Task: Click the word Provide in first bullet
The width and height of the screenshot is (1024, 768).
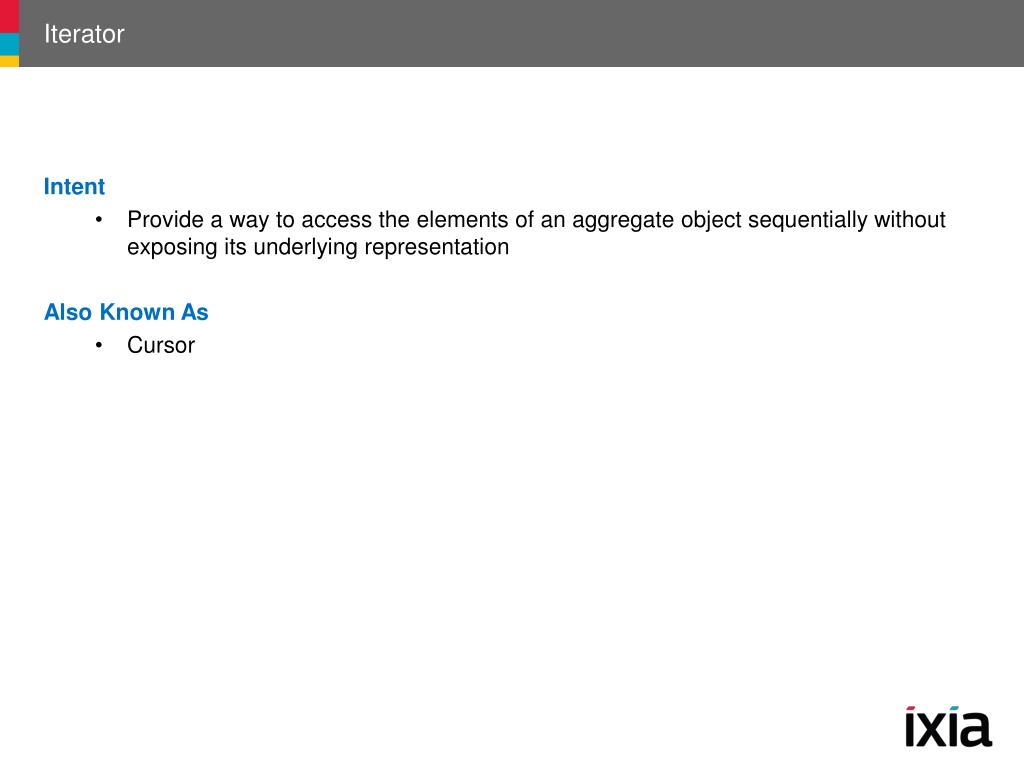Action: coord(165,219)
